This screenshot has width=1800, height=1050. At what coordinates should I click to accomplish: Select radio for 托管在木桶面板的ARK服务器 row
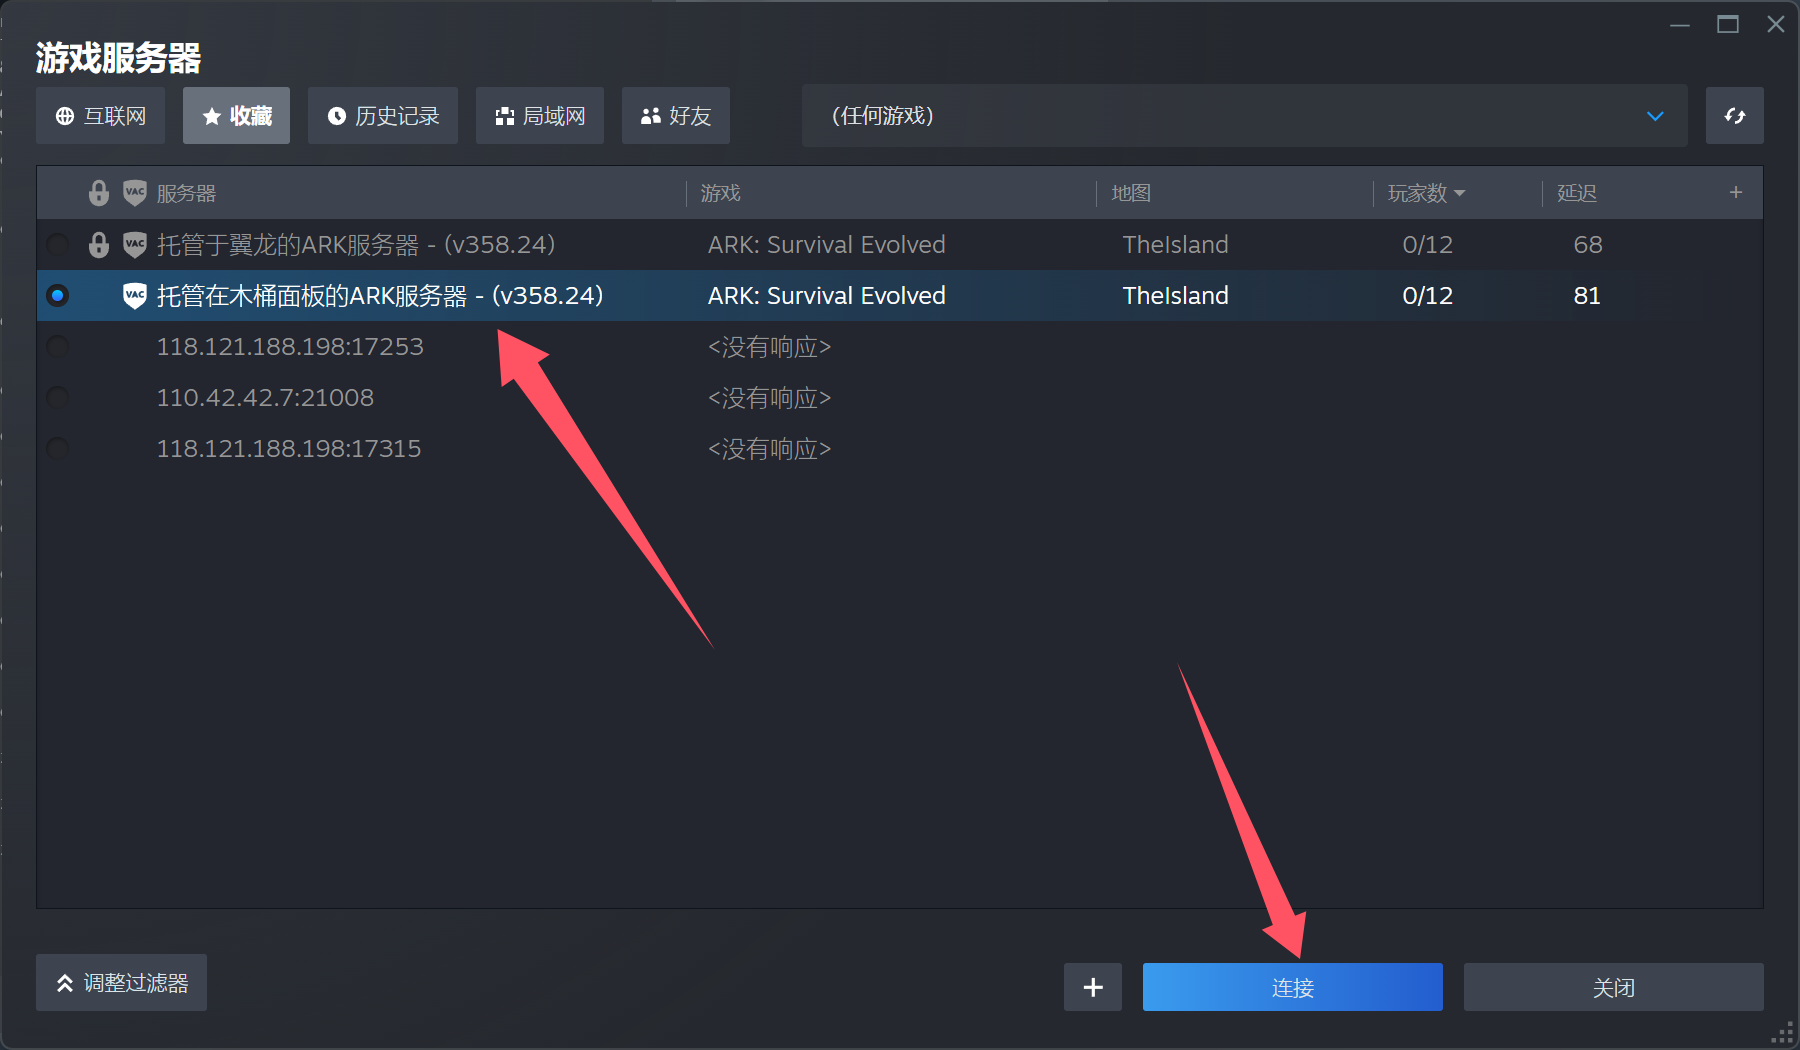[58, 295]
